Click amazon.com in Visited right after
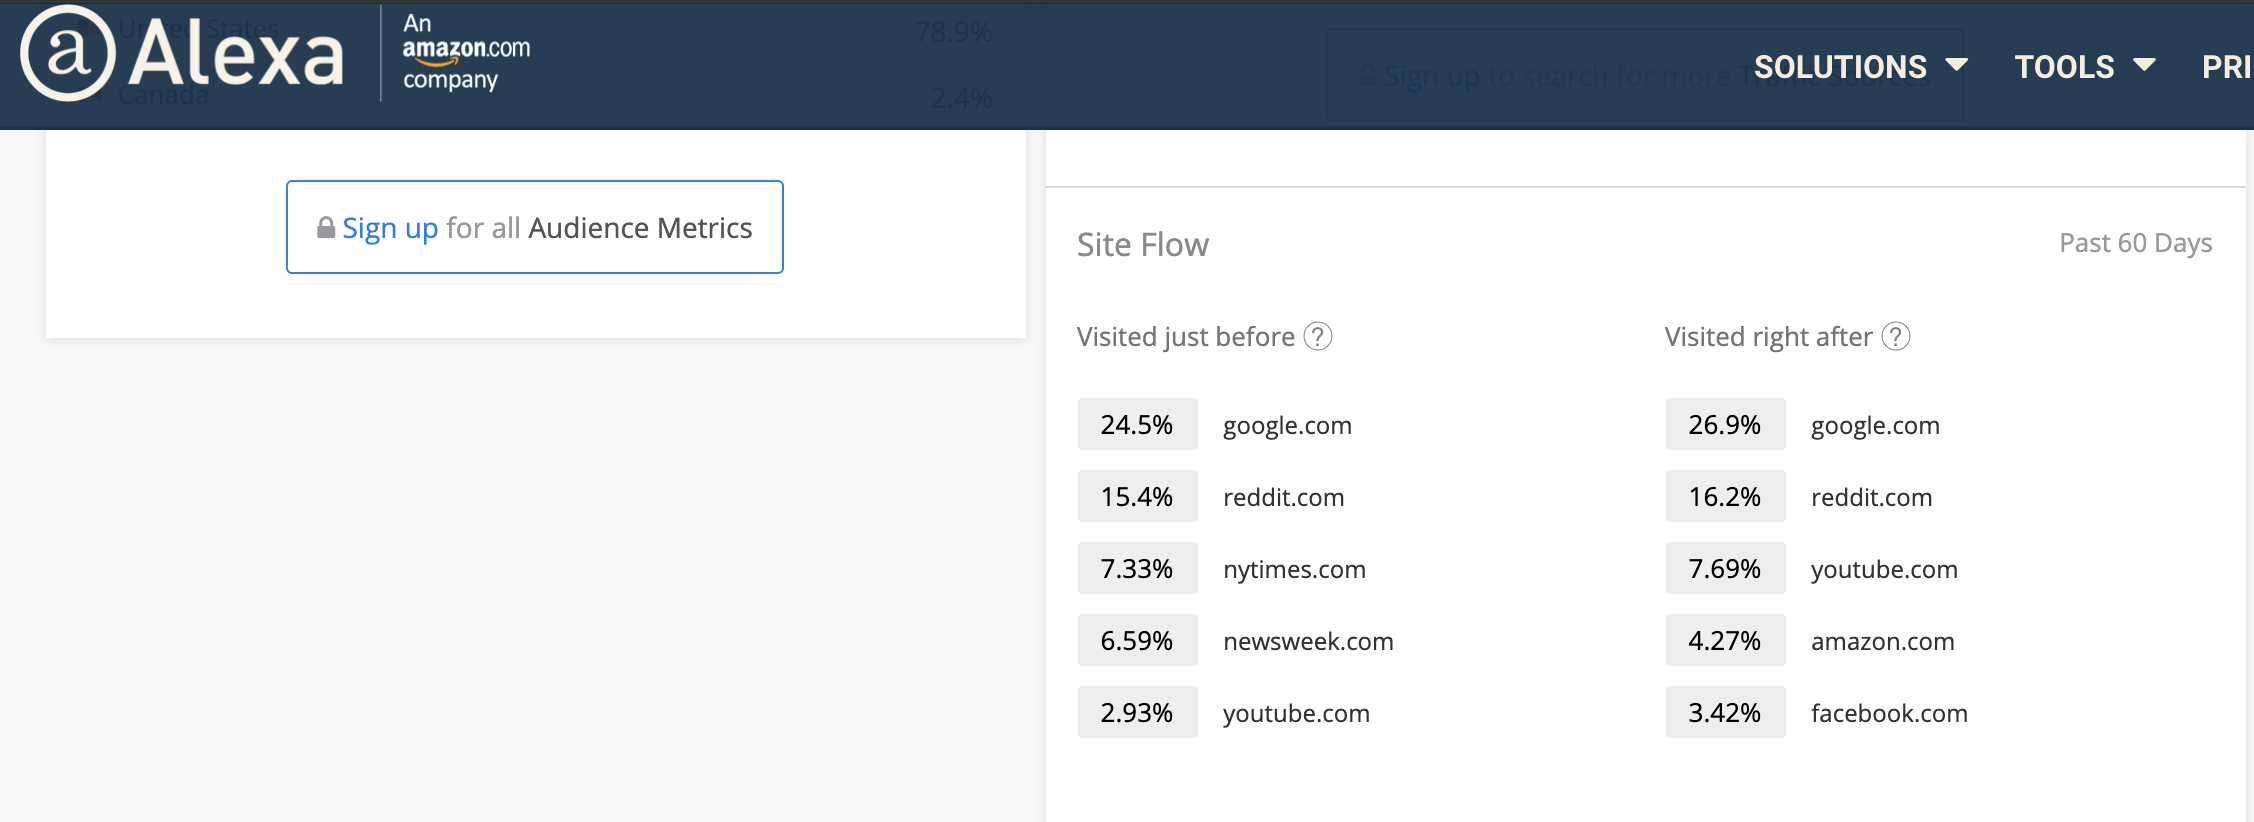 [x=1882, y=642]
